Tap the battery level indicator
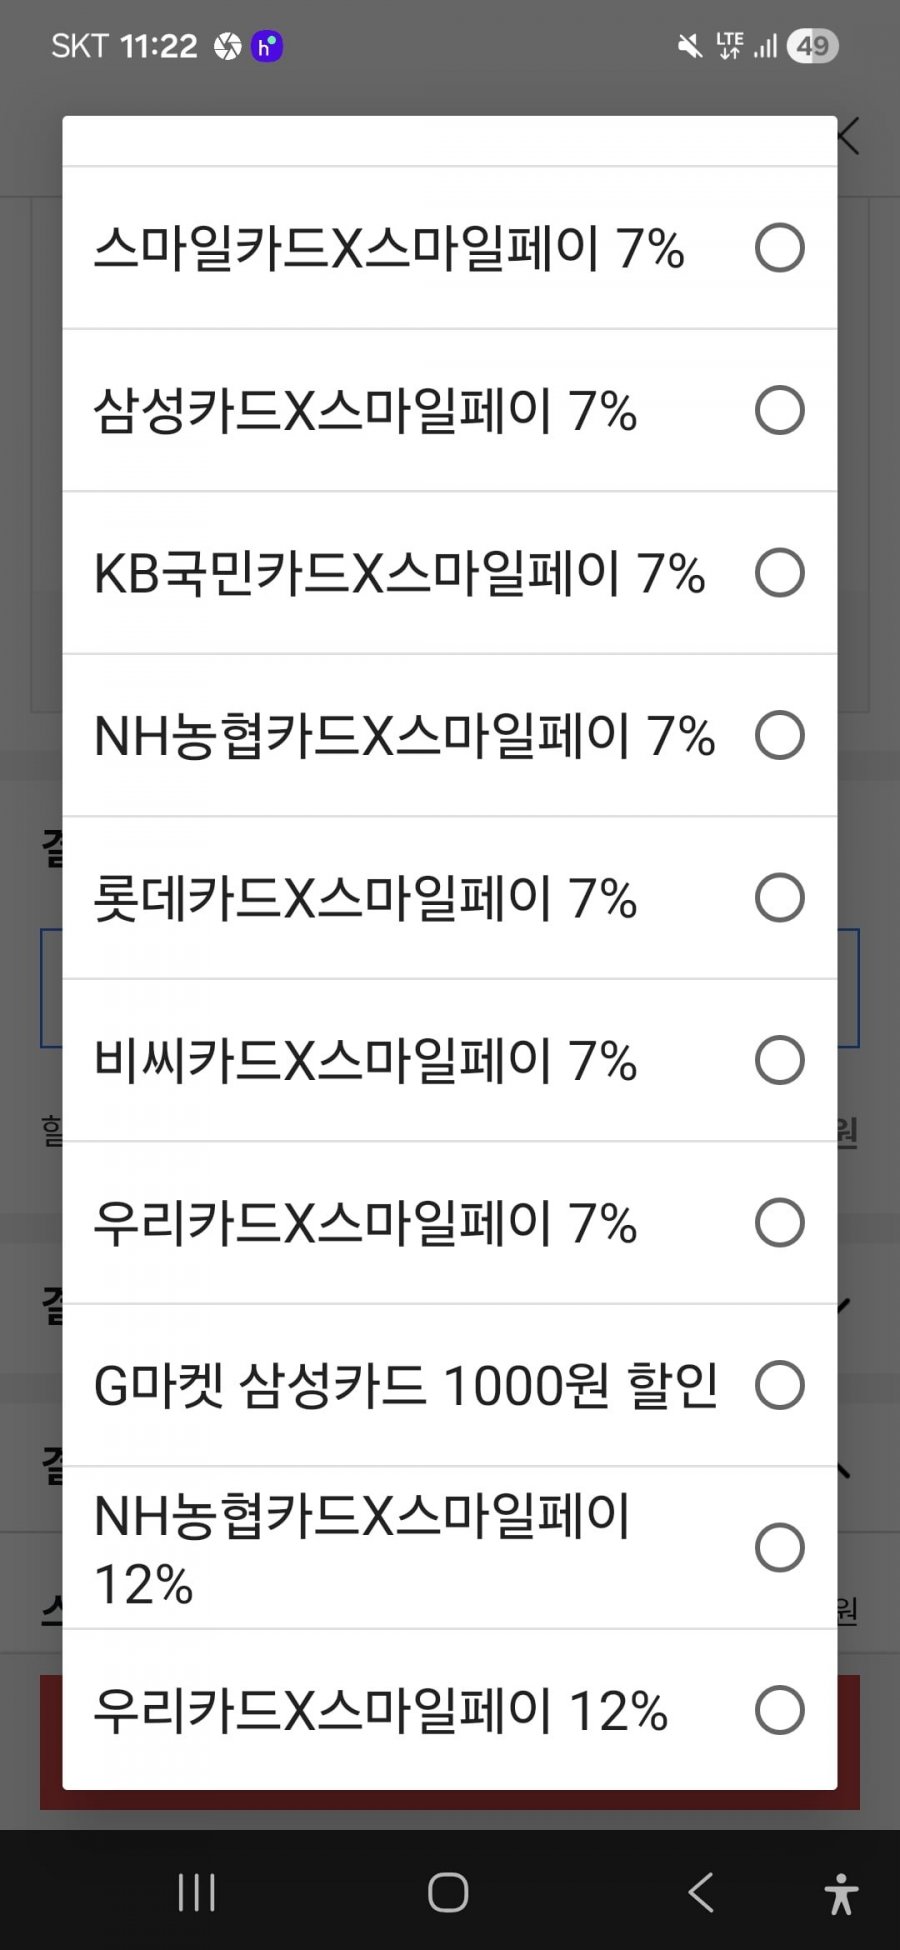The width and height of the screenshot is (900, 1950). tap(812, 46)
